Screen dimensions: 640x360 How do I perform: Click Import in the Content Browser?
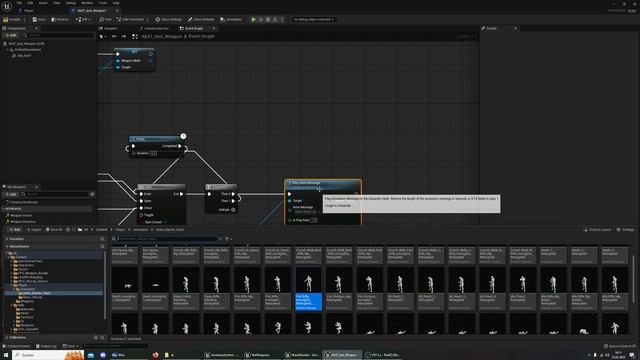coord(34,229)
